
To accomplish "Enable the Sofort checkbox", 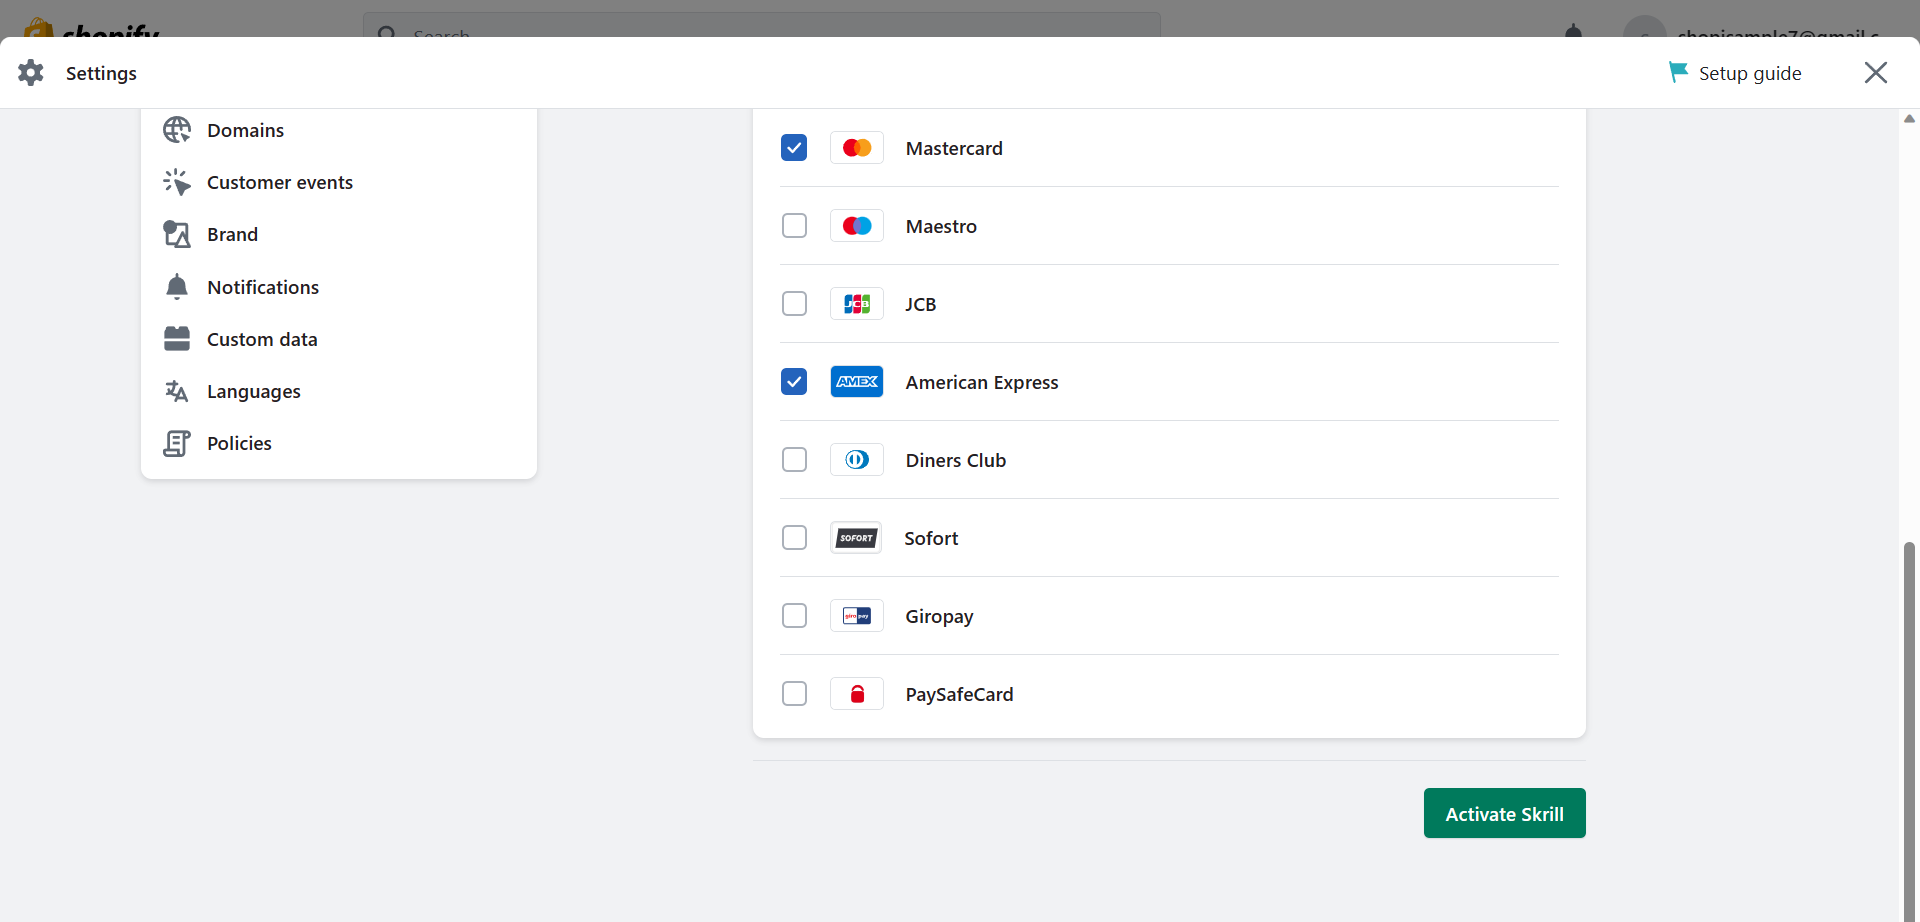I will coord(794,538).
